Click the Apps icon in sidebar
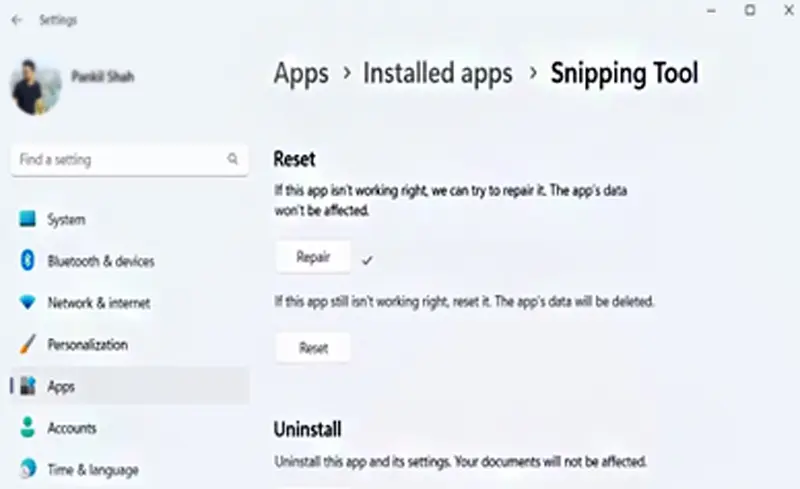This screenshot has height=489, width=800. point(28,385)
